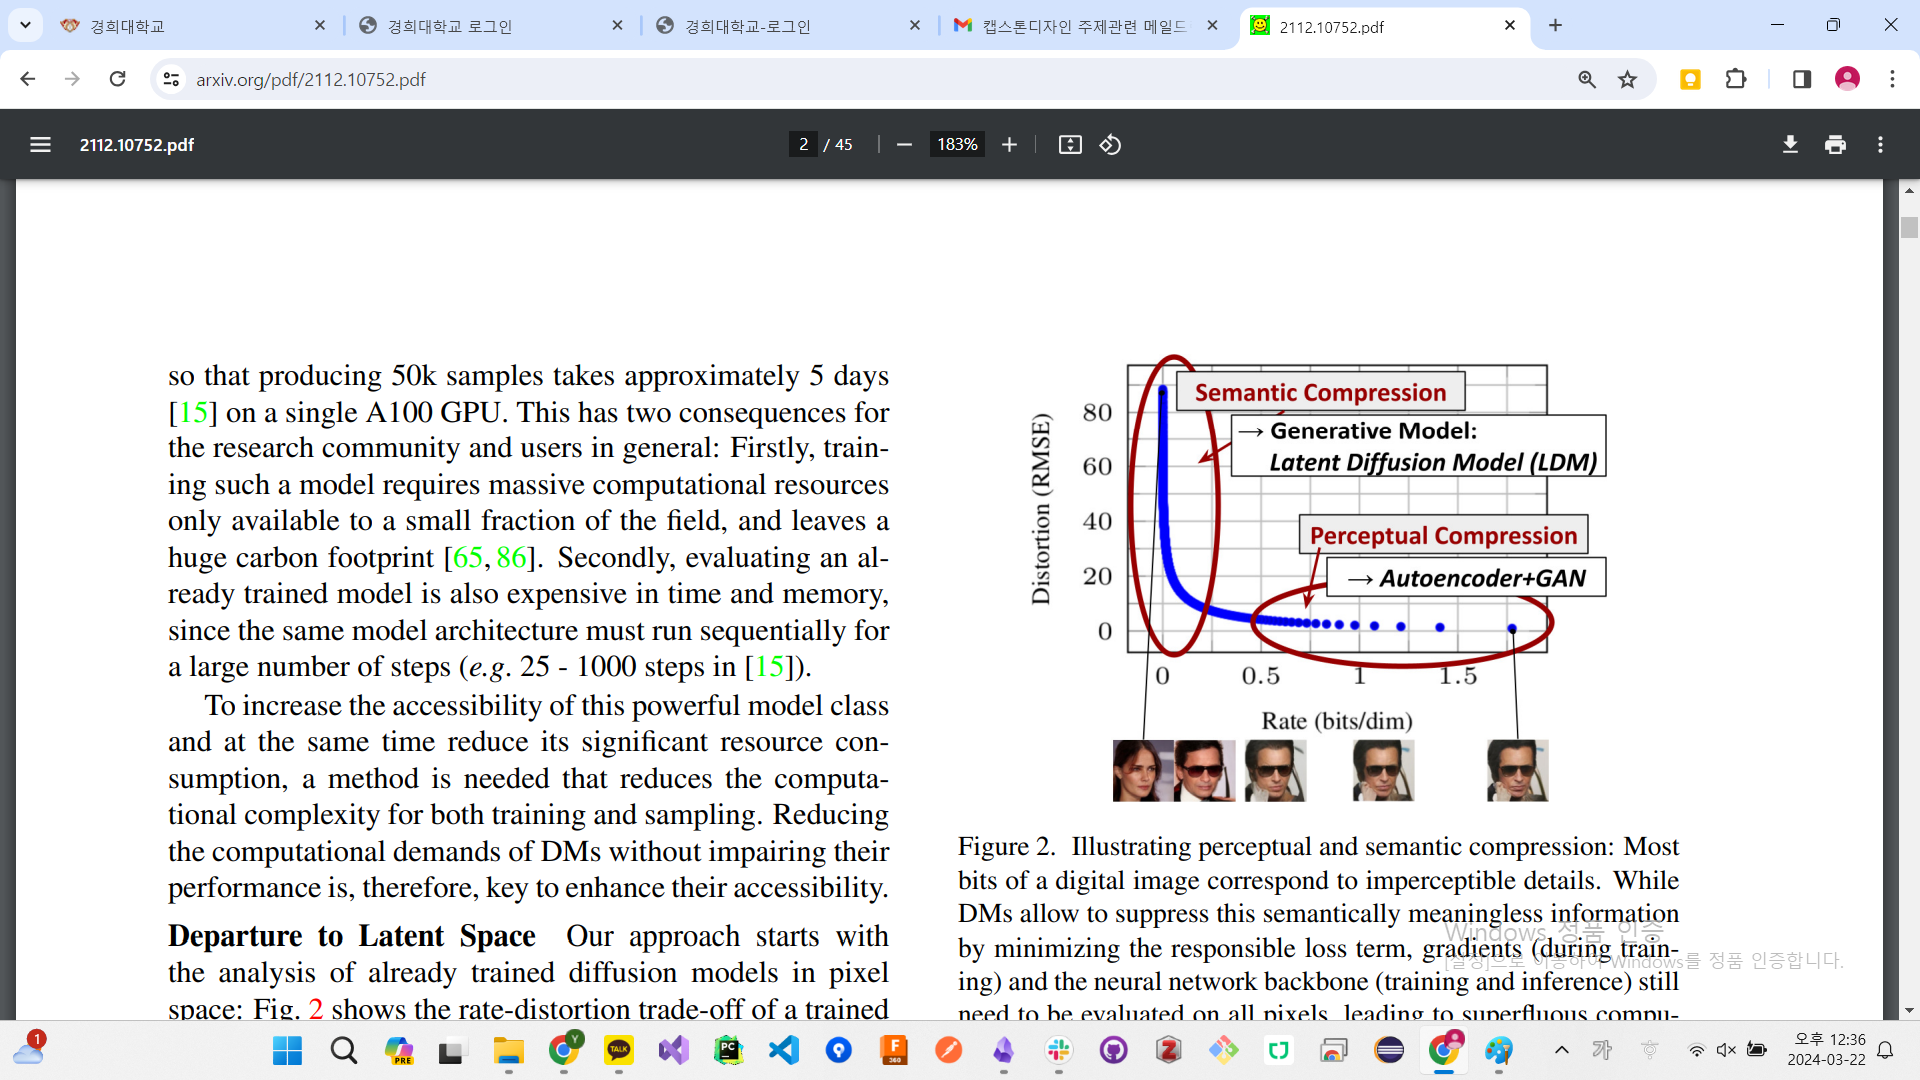Click the vertical scrollbar thumb
Viewport: 1920px width, 1080px height.
[x=1909, y=227]
